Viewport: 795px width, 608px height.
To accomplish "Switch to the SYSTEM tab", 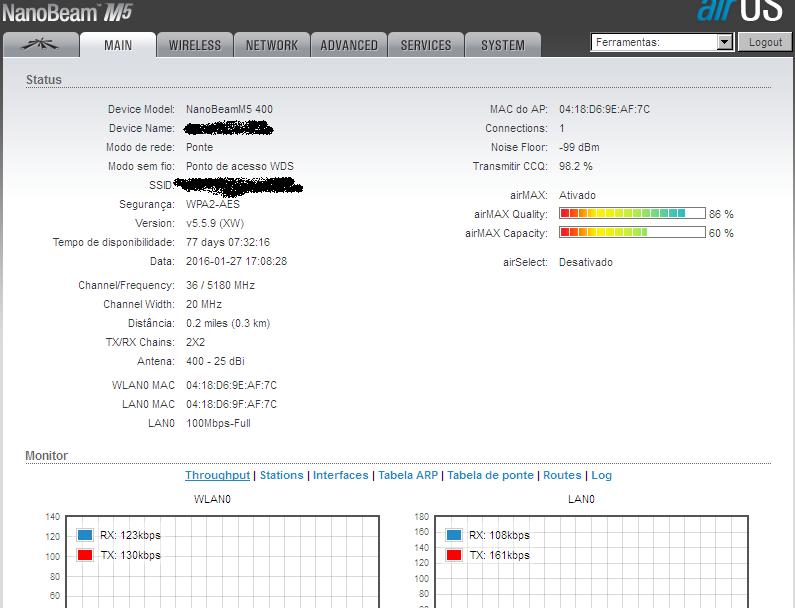I will [503, 45].
